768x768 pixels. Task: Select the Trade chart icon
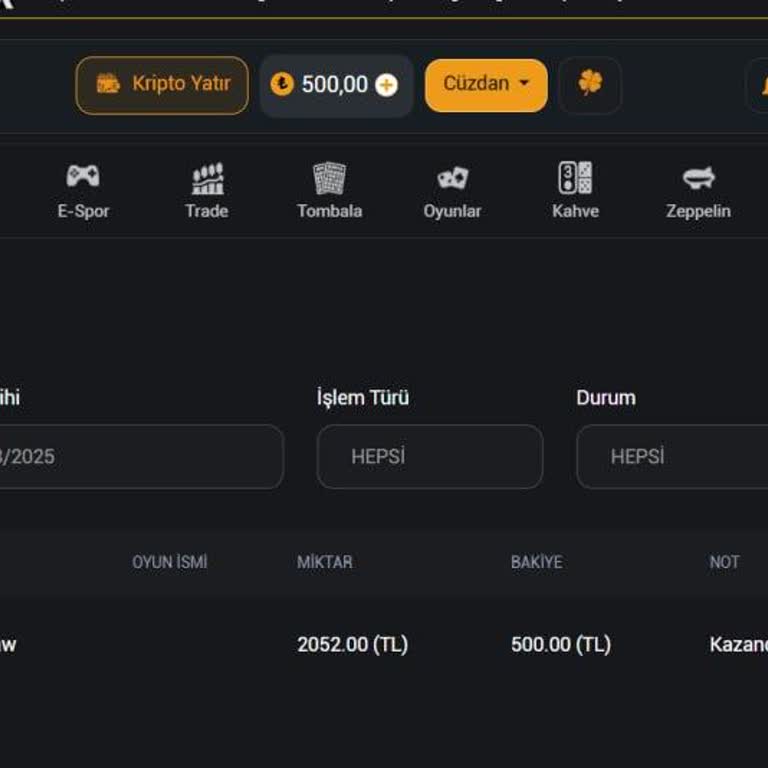pos(207,179)
